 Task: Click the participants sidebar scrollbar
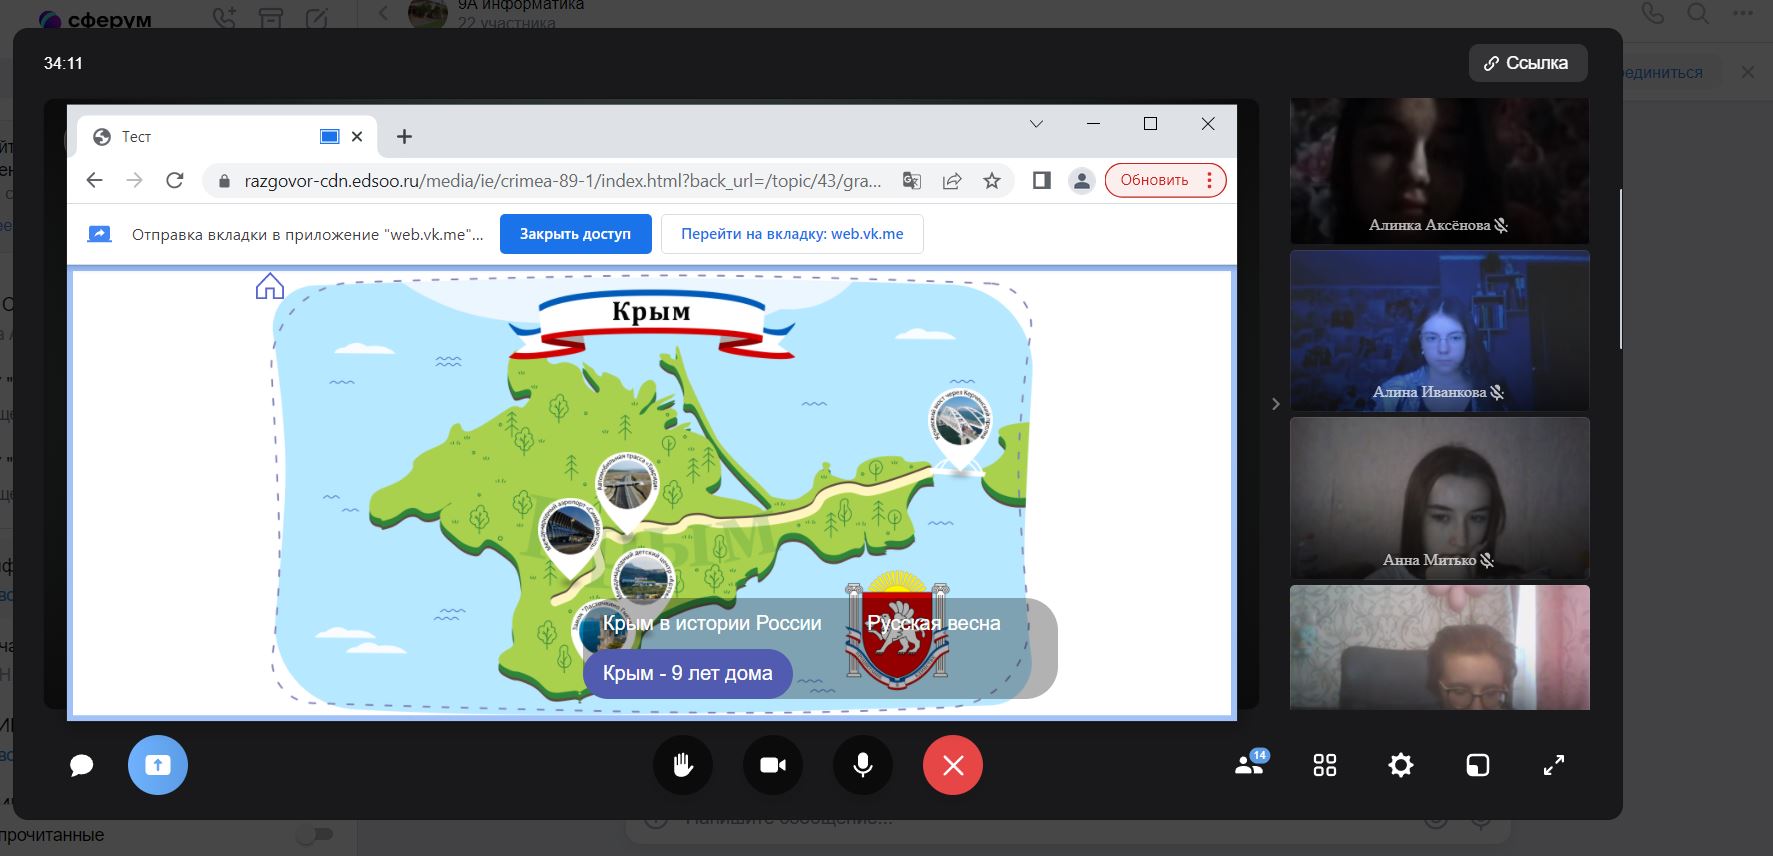click(1620, 268)
